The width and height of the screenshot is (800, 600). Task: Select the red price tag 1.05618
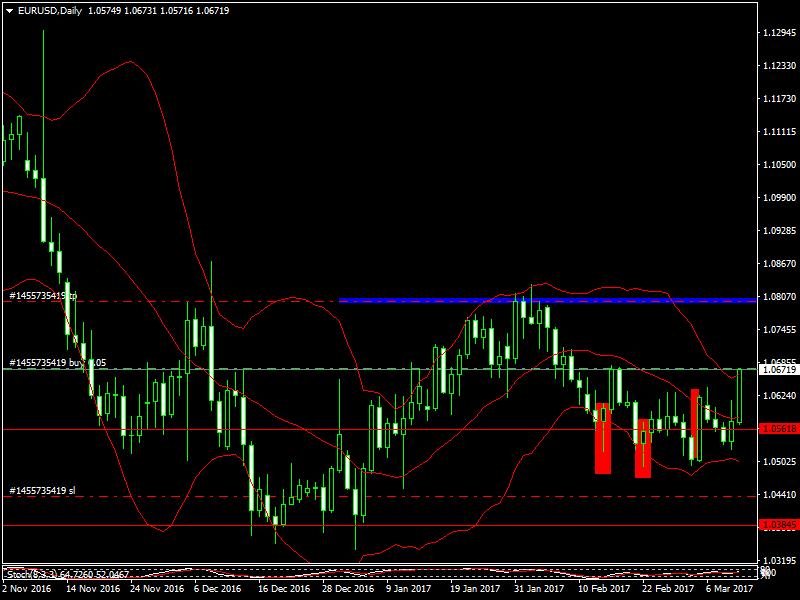[779, 429]
